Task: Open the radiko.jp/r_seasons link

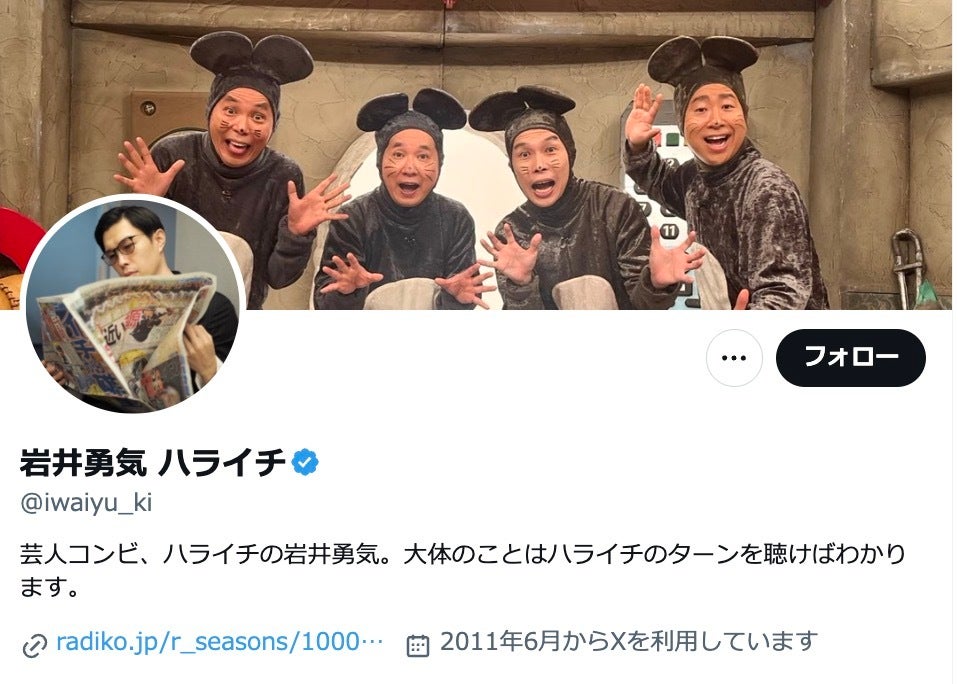Action: click(219, 641)
